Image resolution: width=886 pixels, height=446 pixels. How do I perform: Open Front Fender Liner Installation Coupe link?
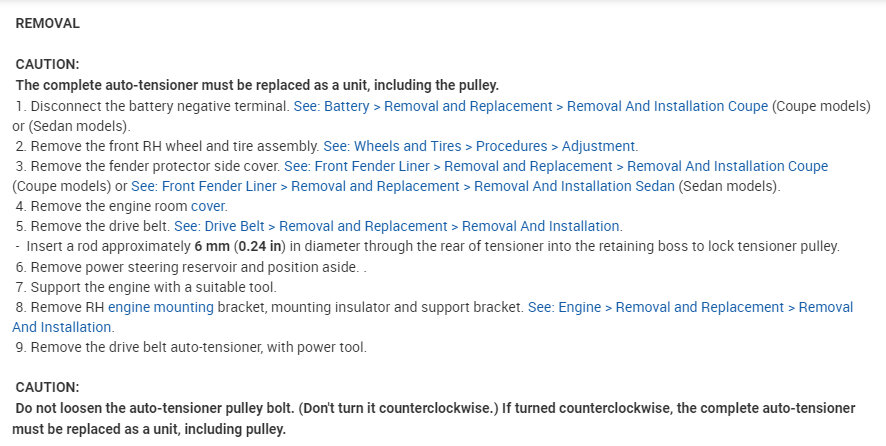(x=556, y=166)
